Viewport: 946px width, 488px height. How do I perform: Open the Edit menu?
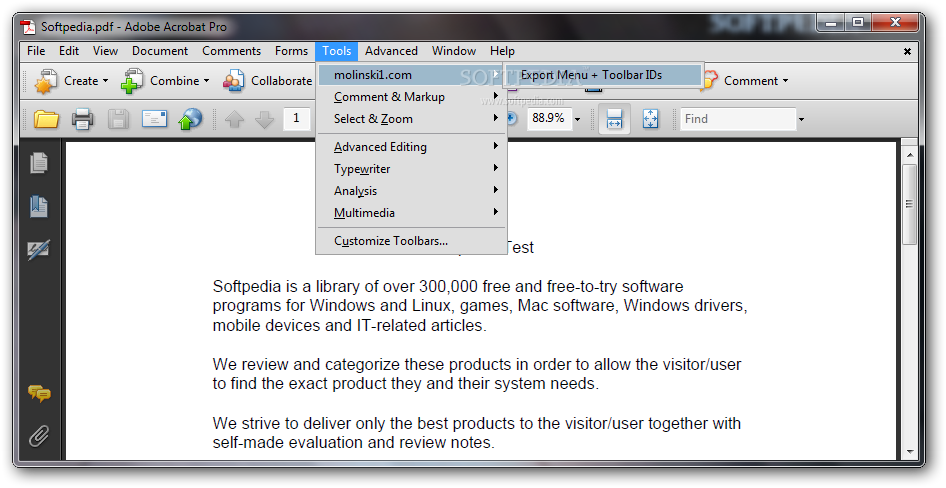click(69, 51)
